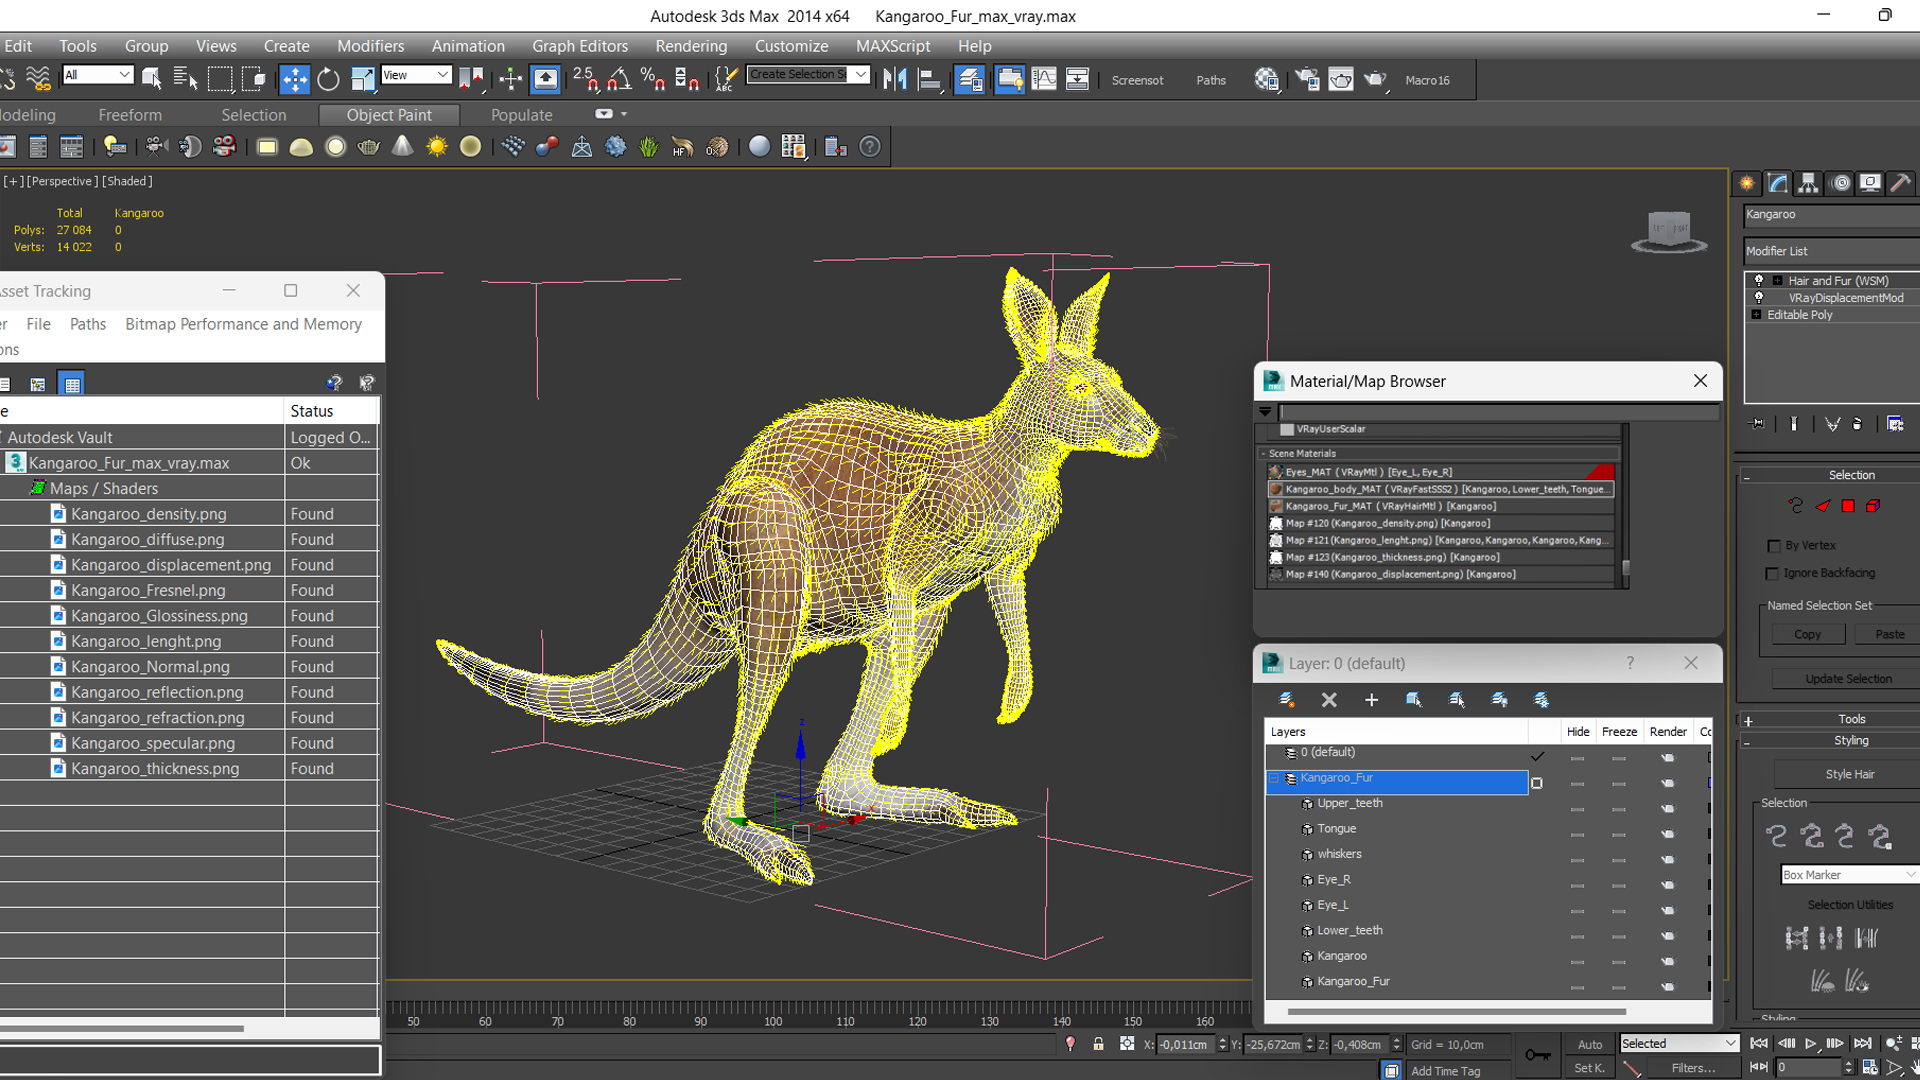Click Create New Layer plus icon
The width and height of the screenshot is (1920, 1080).
(x=1371, y=700)
